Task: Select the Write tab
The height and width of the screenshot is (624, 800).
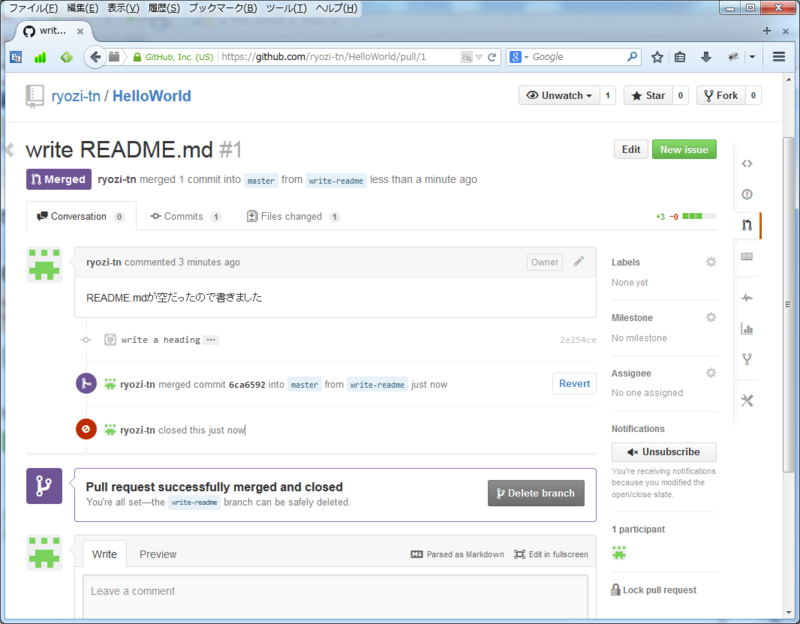Action: click(105, 554)
